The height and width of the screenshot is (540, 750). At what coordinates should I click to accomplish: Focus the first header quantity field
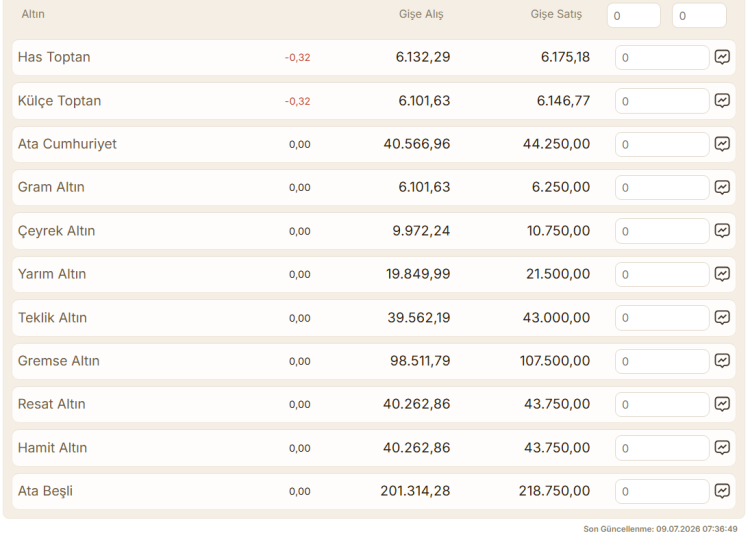point(634,16)
